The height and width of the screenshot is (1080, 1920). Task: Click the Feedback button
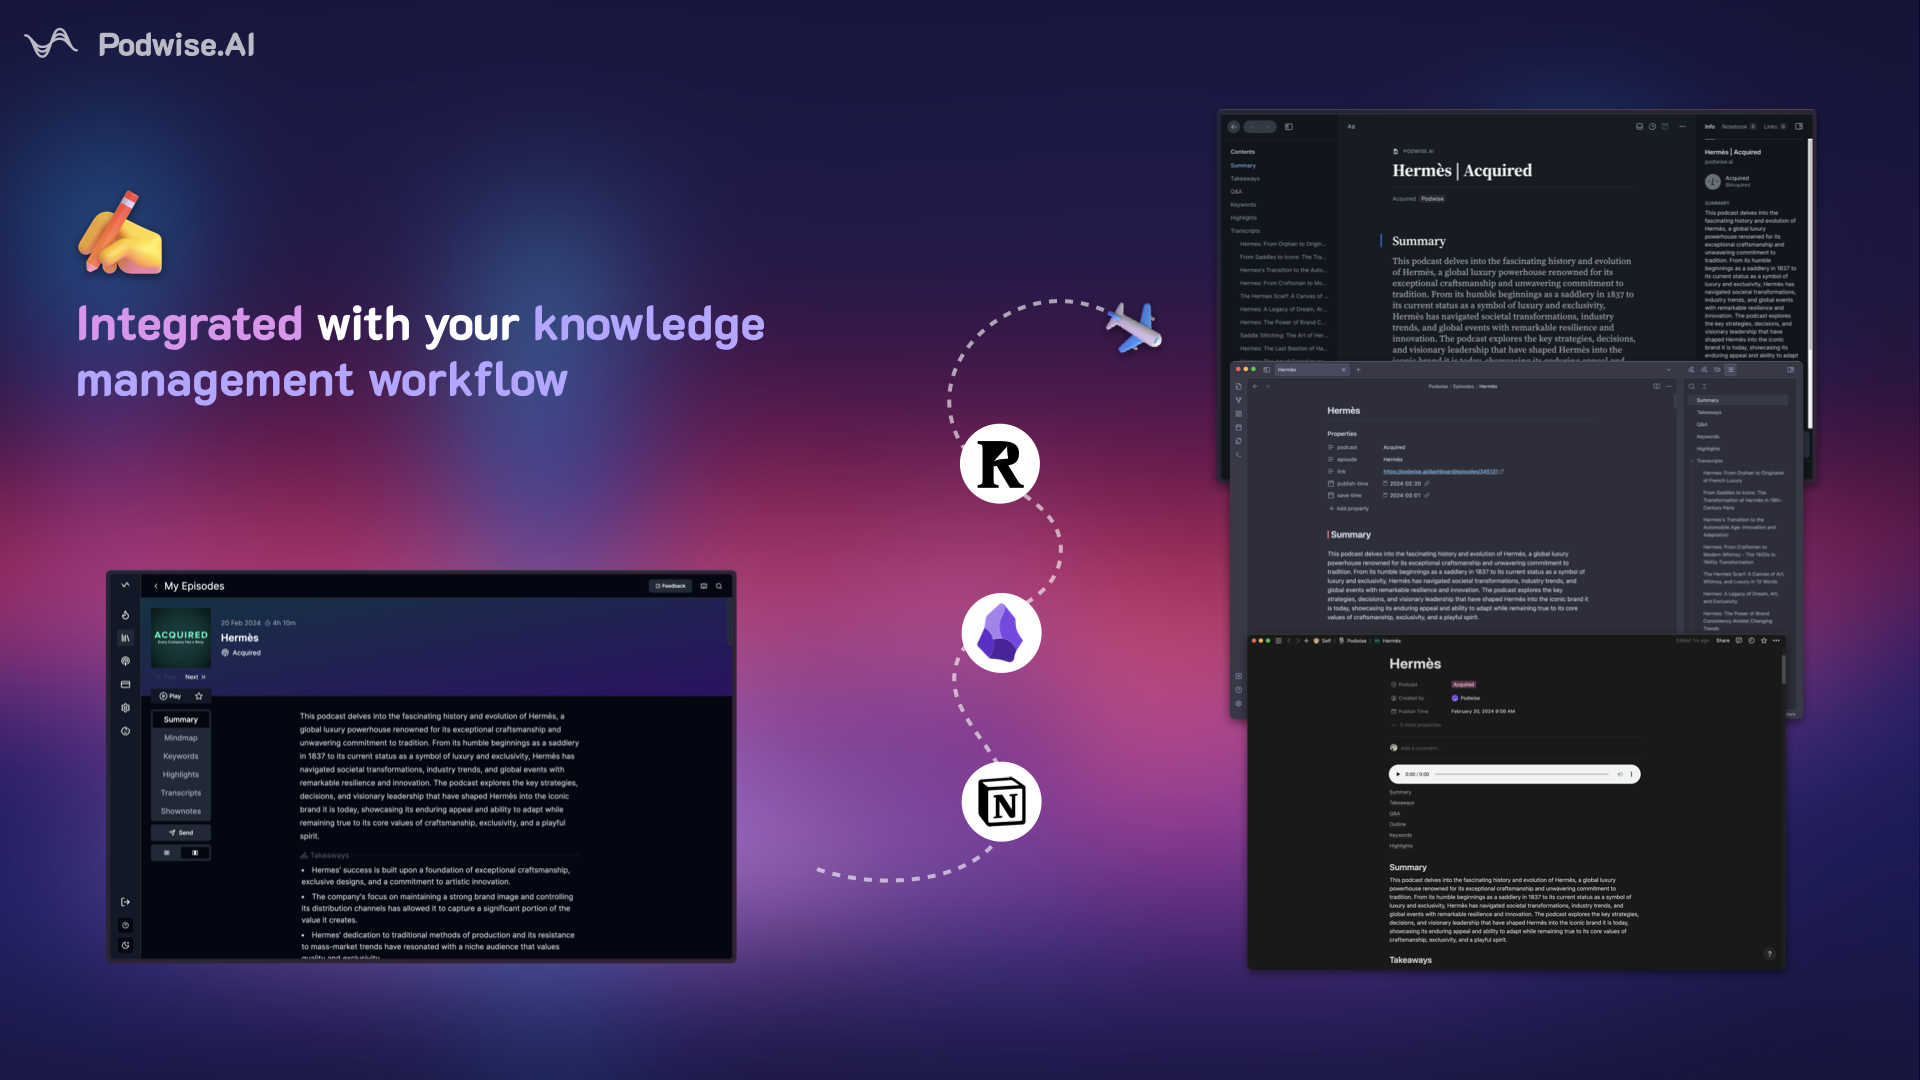coord(670,586)
